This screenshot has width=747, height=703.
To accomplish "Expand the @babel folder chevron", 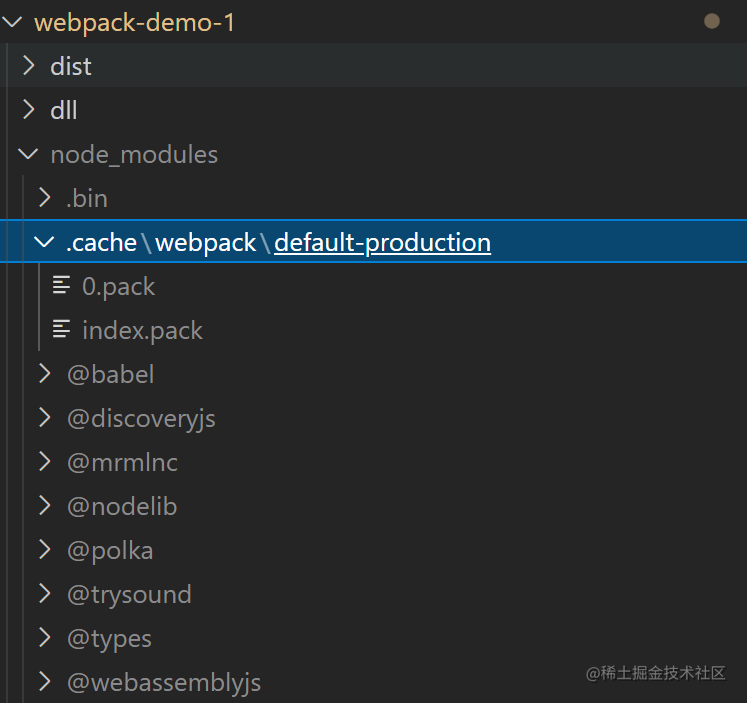I will 45,374.
